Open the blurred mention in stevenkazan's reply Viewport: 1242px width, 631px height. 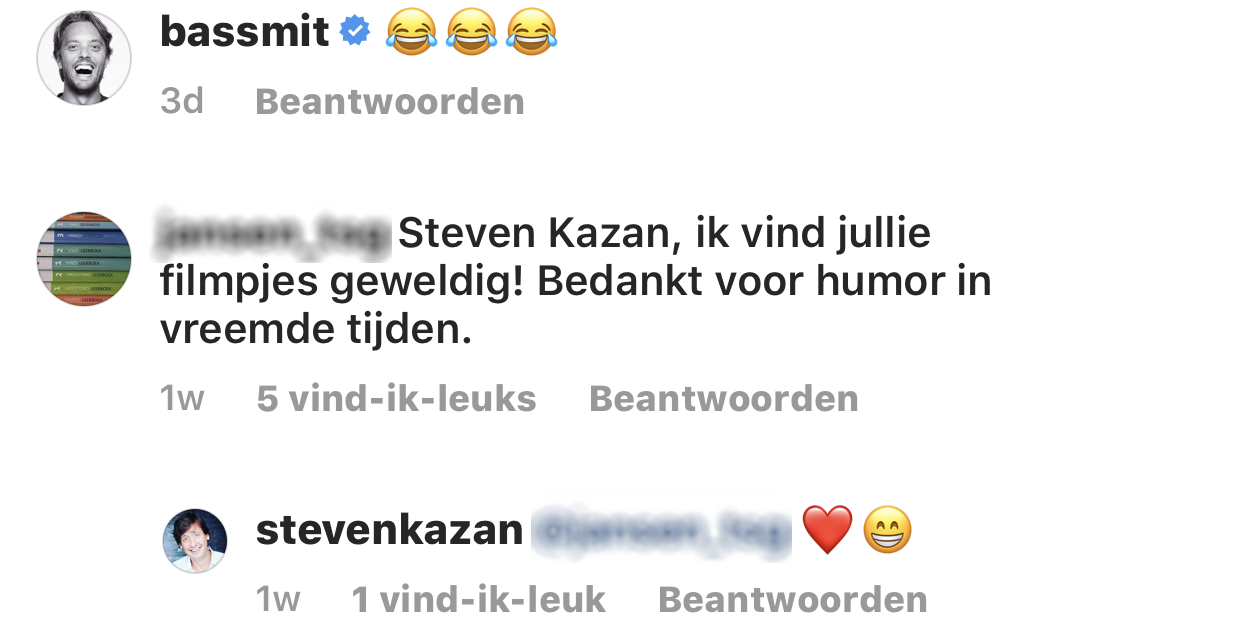point(661,530)
